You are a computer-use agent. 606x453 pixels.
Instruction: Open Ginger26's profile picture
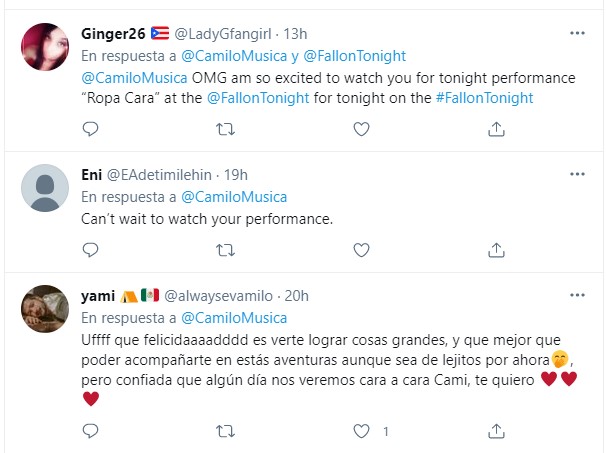pyautogui.click(x=45, y=47)
